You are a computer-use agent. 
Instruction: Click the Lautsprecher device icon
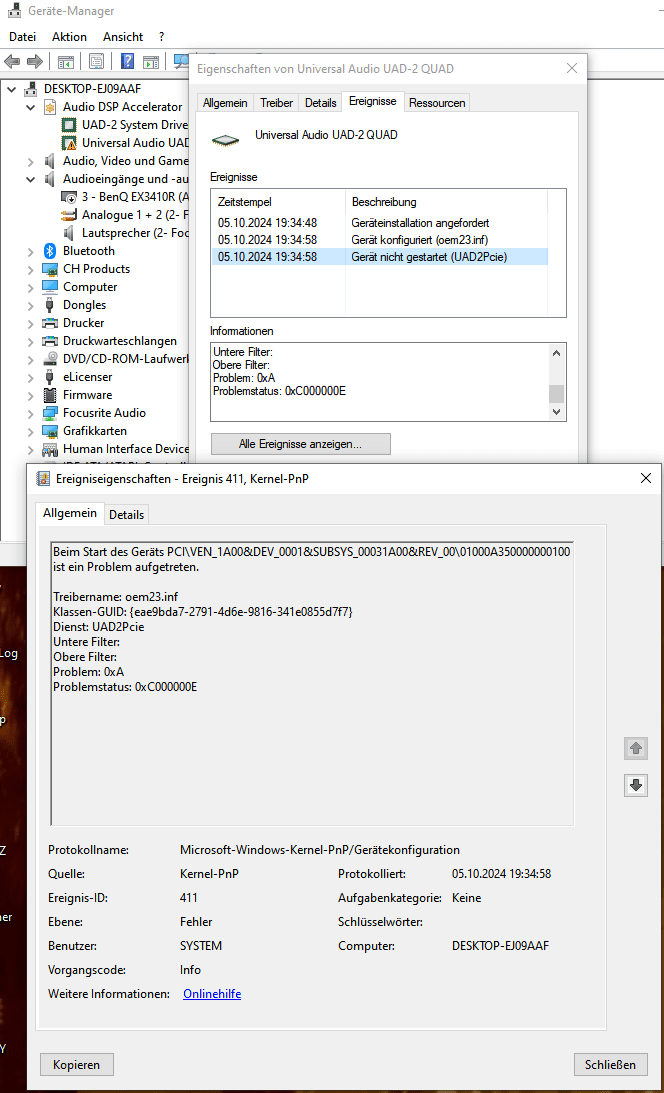point(69,233)
